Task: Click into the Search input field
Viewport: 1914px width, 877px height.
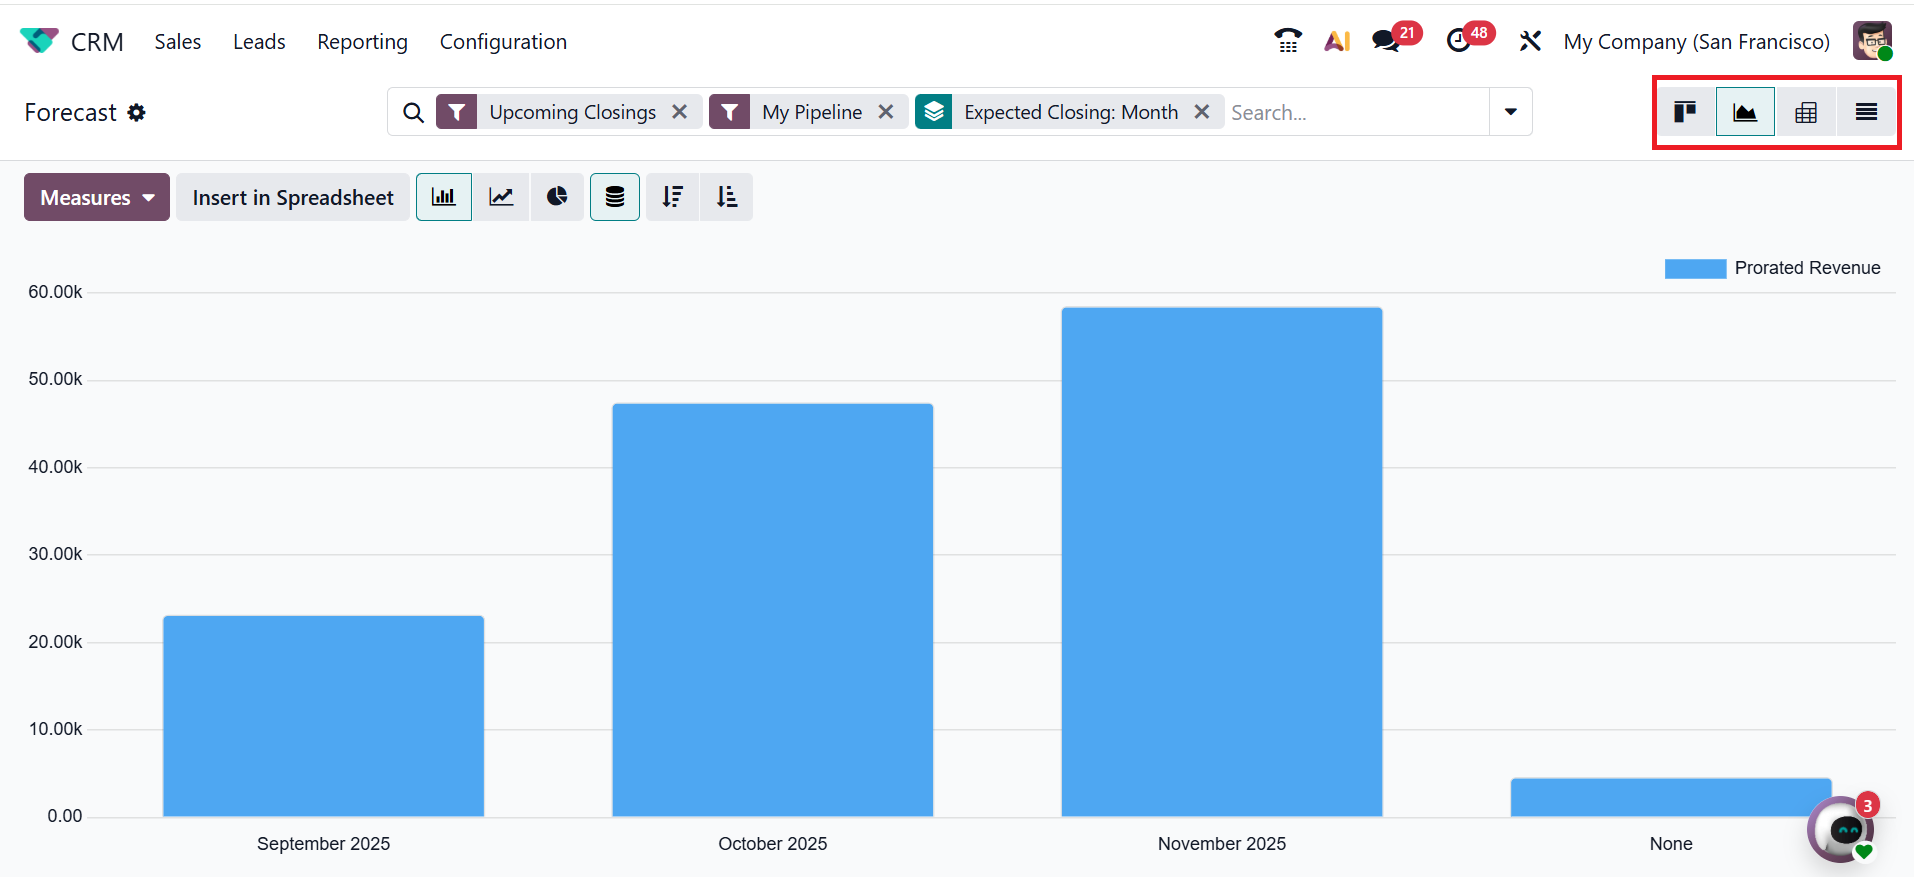Action: 1355,112
